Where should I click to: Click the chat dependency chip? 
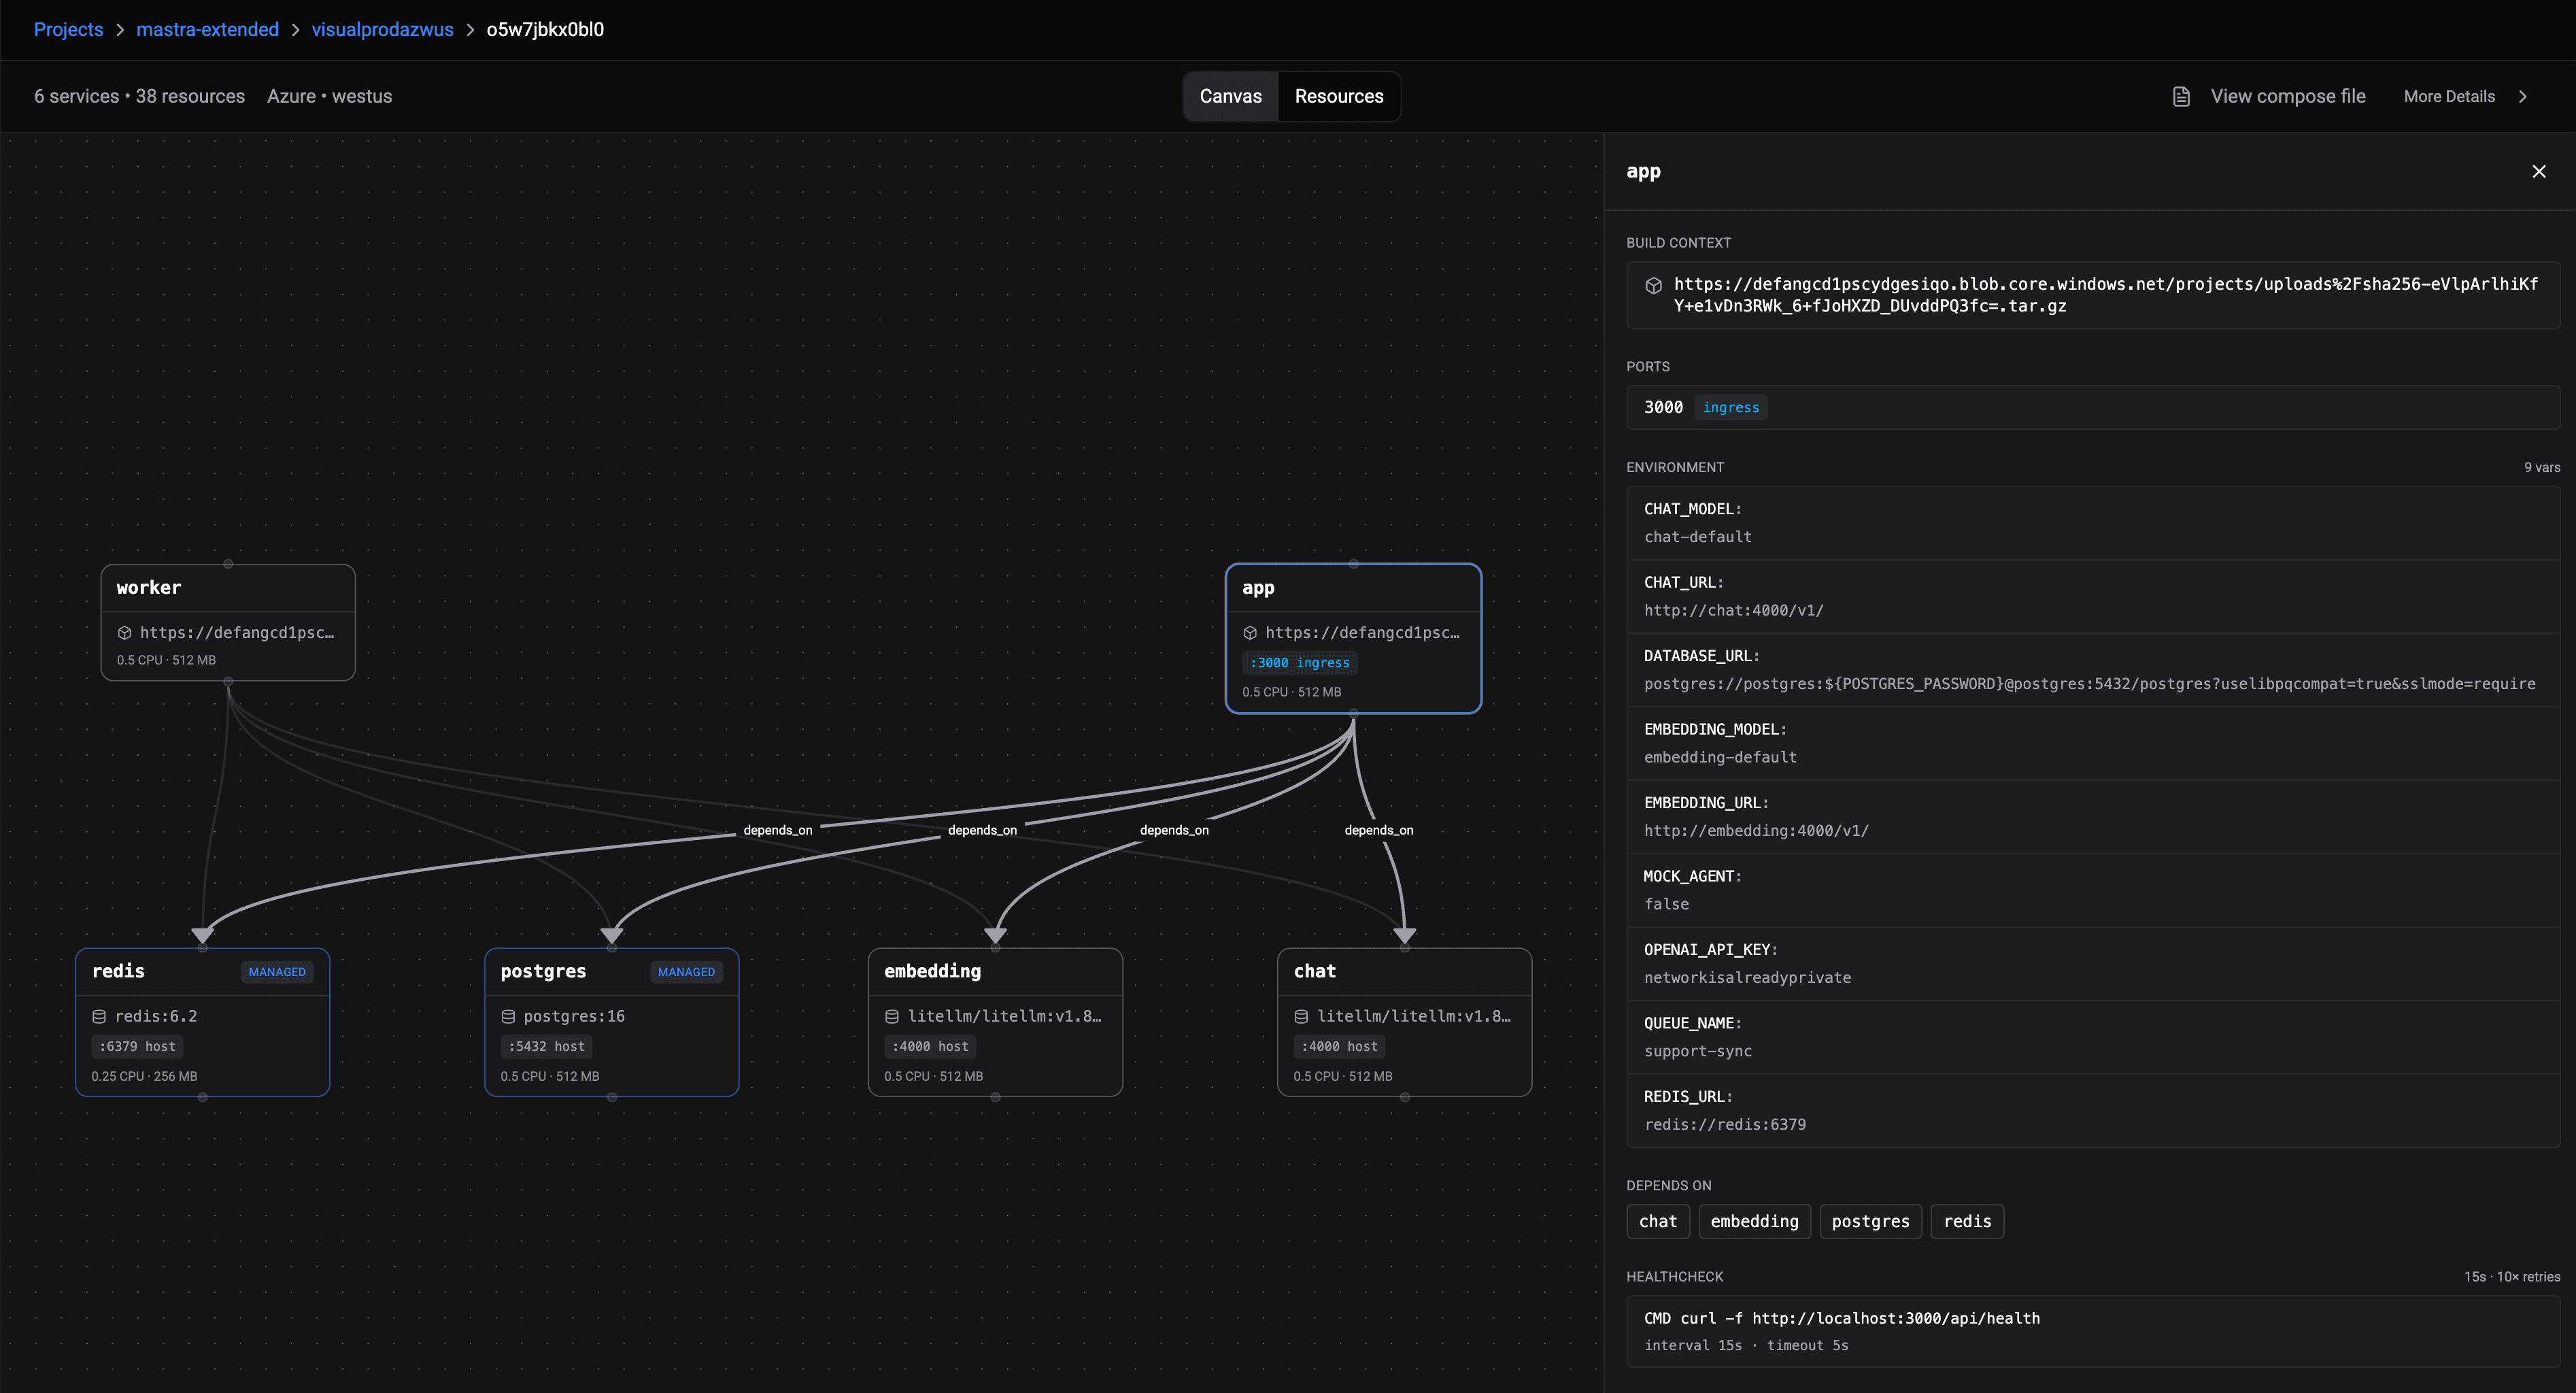coord(1658,1222)
